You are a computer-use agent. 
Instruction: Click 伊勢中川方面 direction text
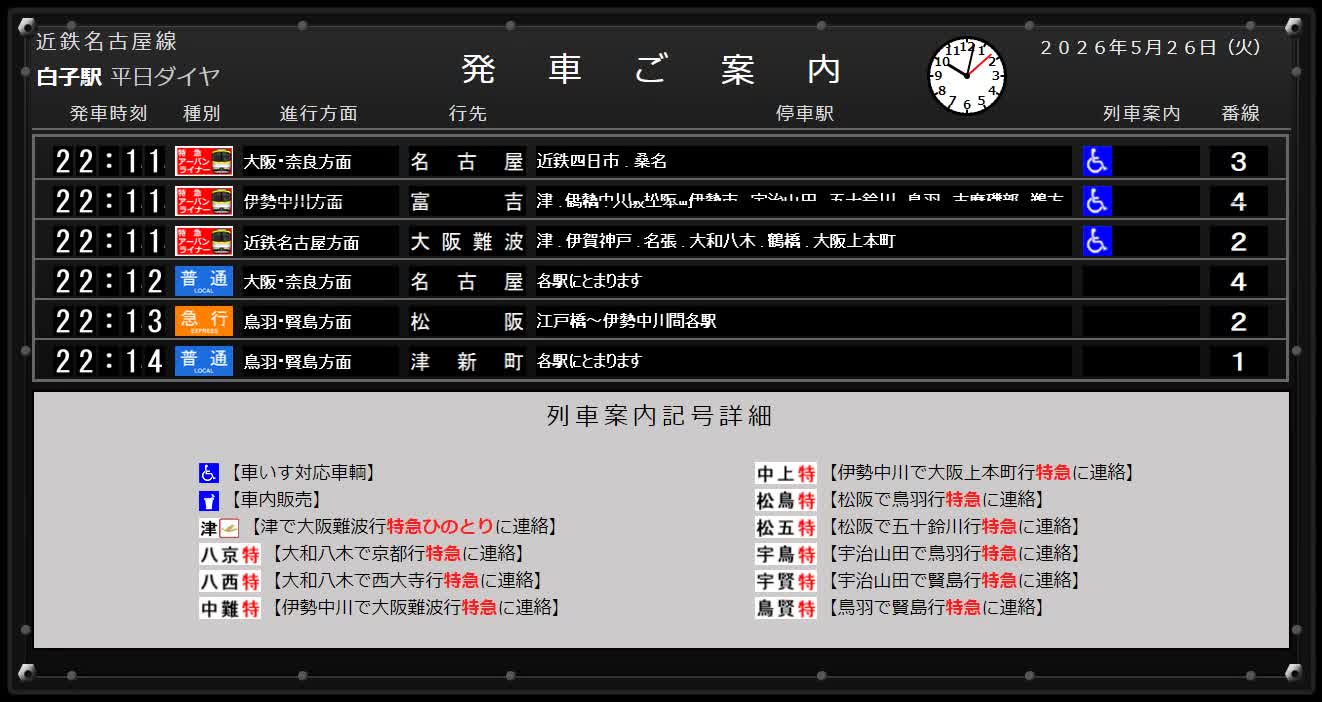pos(293,202)
